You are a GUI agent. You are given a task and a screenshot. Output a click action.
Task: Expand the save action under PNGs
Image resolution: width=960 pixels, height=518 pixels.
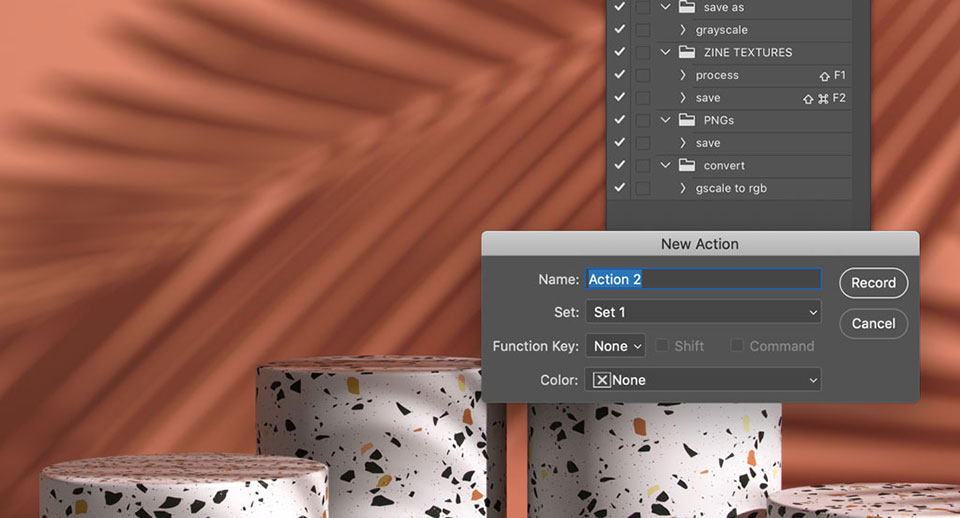[x=683, y=143]
